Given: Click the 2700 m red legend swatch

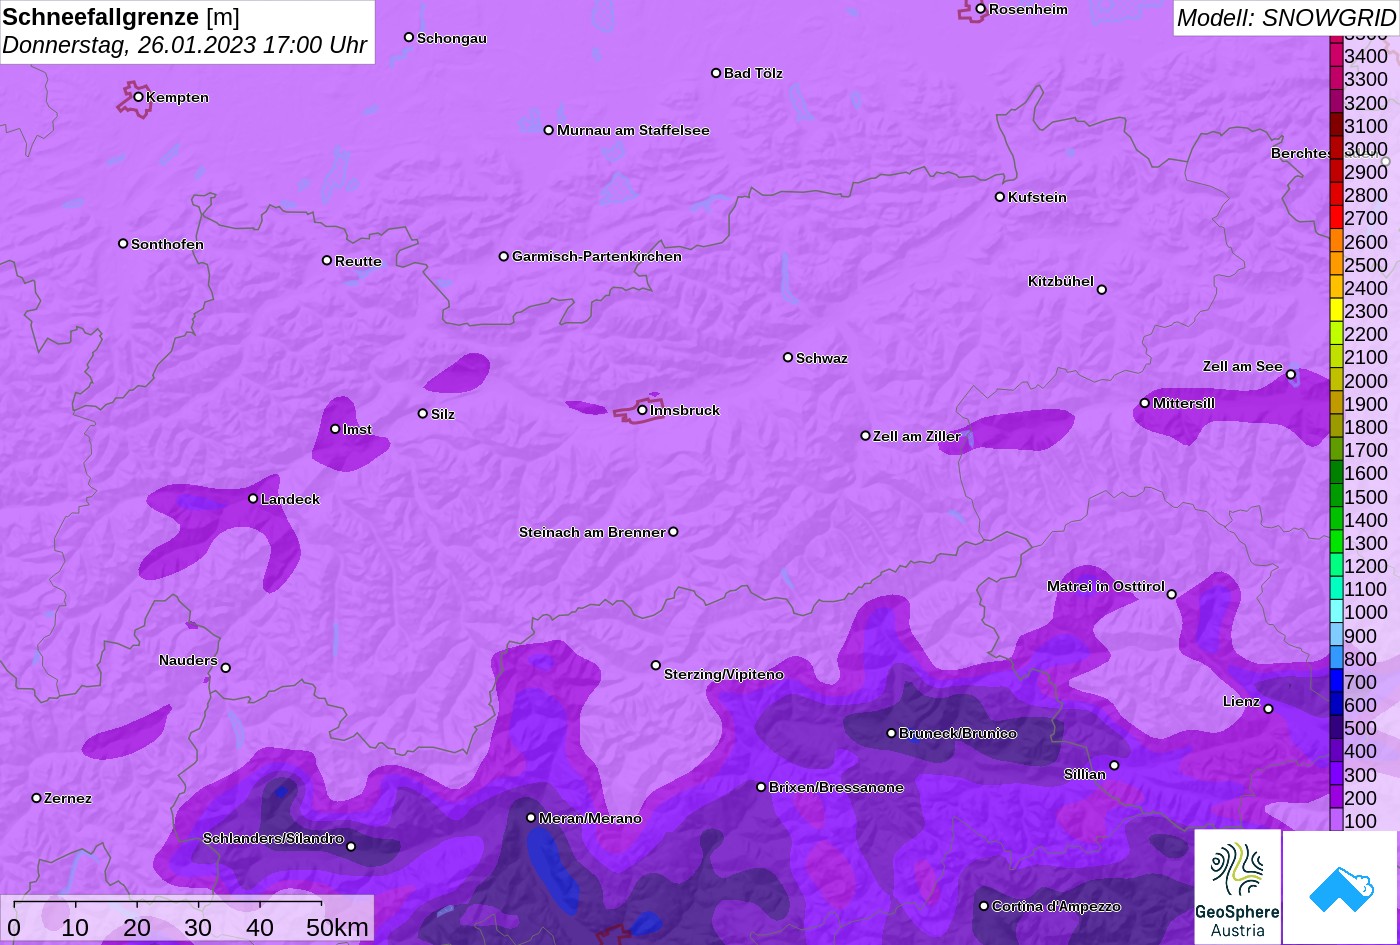Looking at the screenshot, I should coord(1336,218).
